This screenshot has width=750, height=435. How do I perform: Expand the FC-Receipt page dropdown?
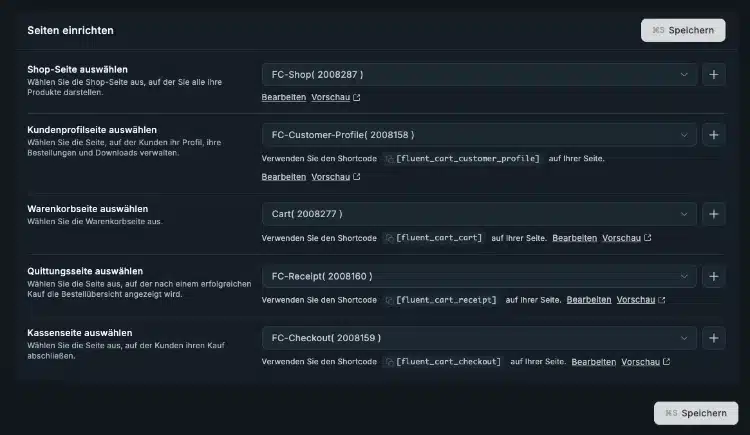point(478,276)
